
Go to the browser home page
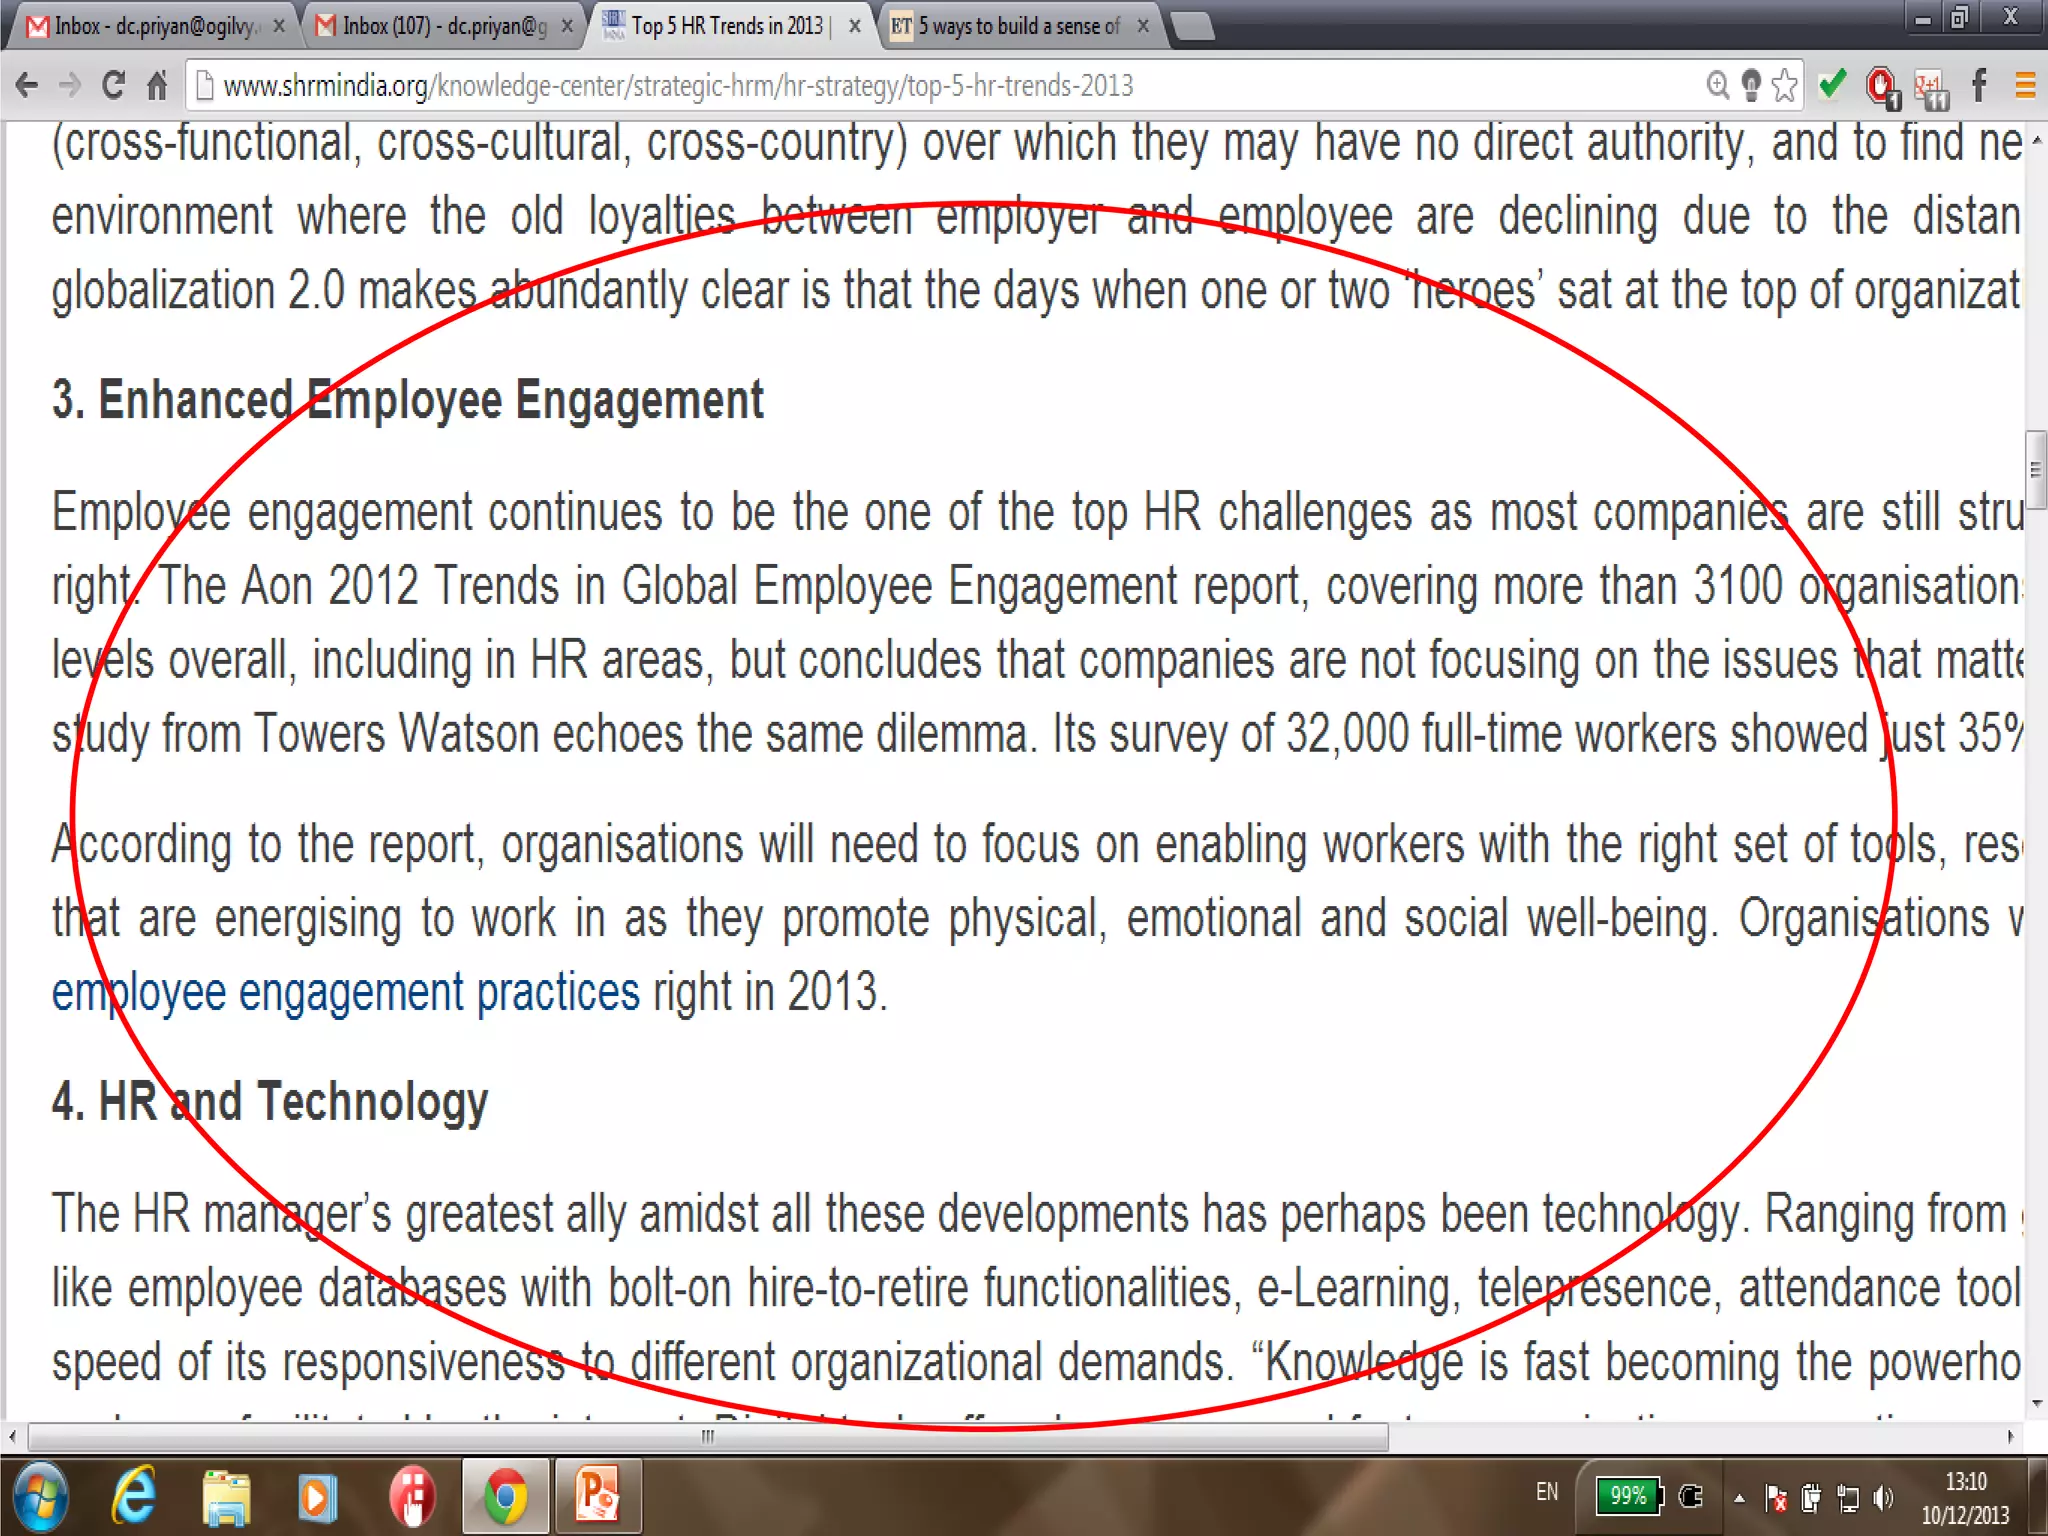coord(157,86)
